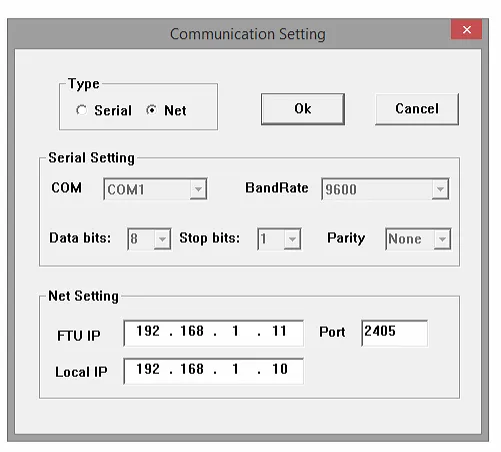This screenshot has height=452, width=501.
Task: Click the Net Setting group label
Action: [x=83, y=296]
